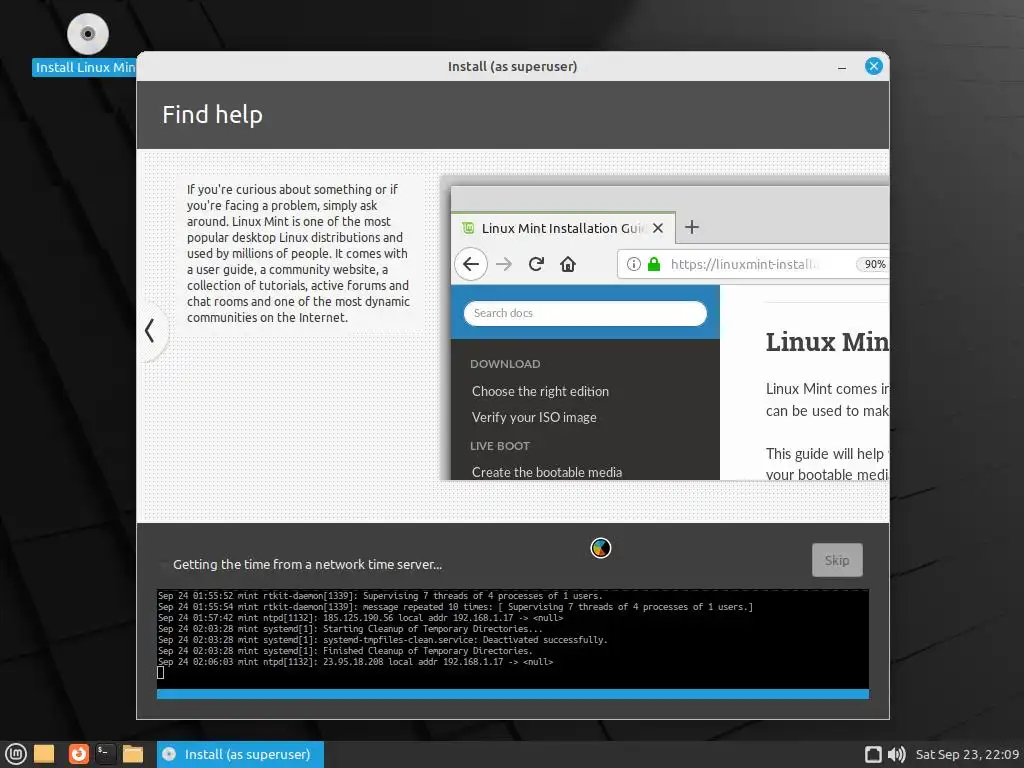
Task: Click the show desktop folder icon in panel
Action: coord(44,754)
